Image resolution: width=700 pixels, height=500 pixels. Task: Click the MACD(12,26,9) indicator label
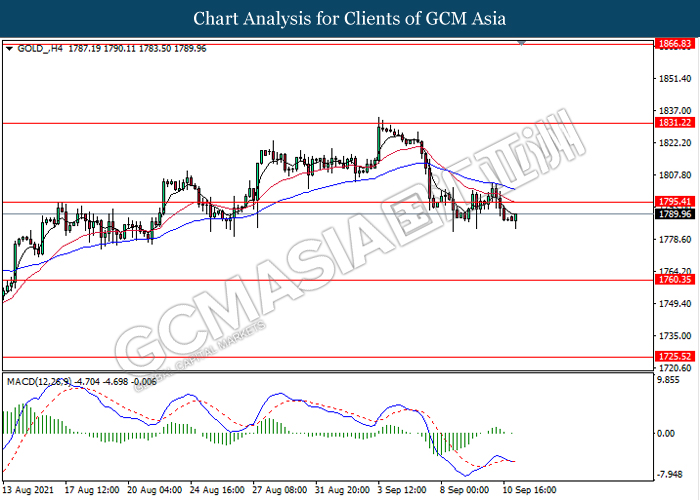pyautogui.click(x=39, y=382)
